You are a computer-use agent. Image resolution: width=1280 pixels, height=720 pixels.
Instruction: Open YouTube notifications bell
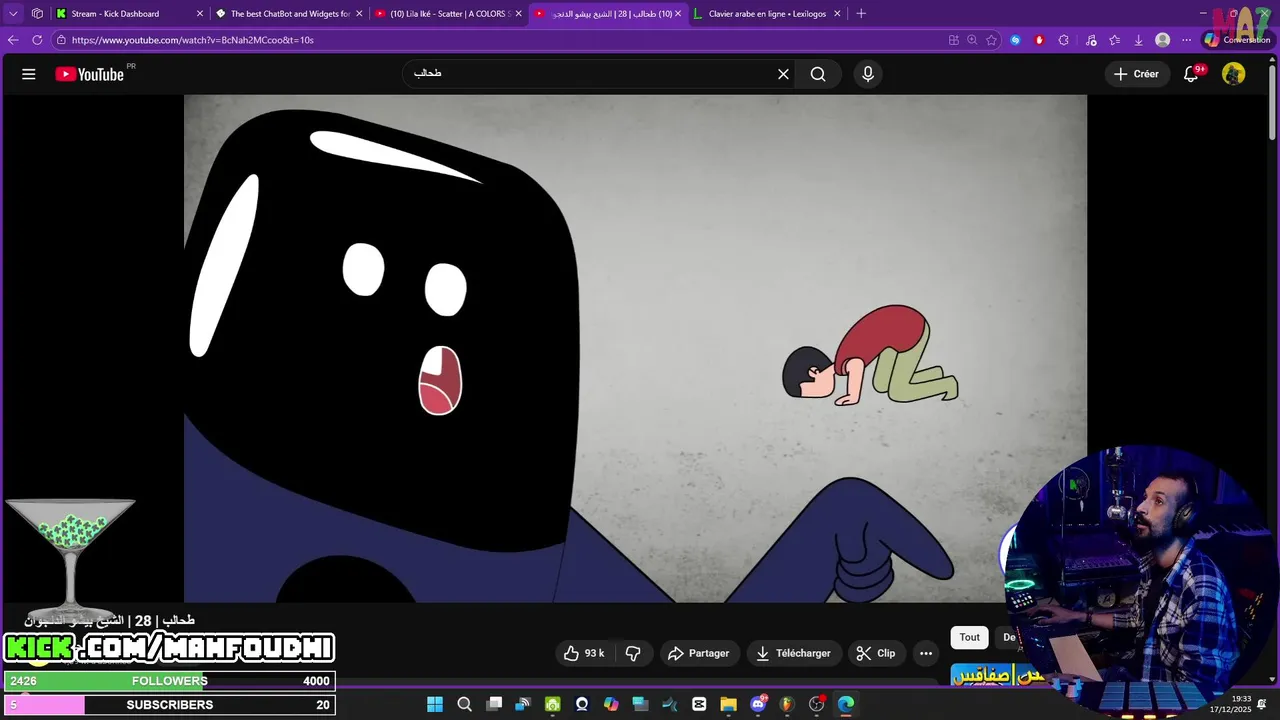[1191, 74]
